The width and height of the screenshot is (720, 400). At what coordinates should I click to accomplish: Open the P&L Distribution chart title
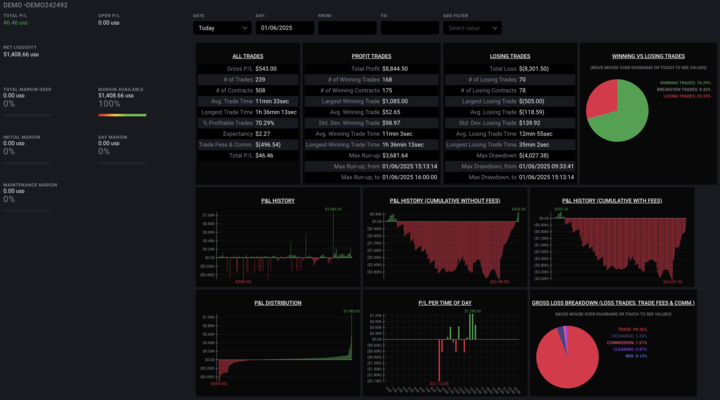(278, 303)
